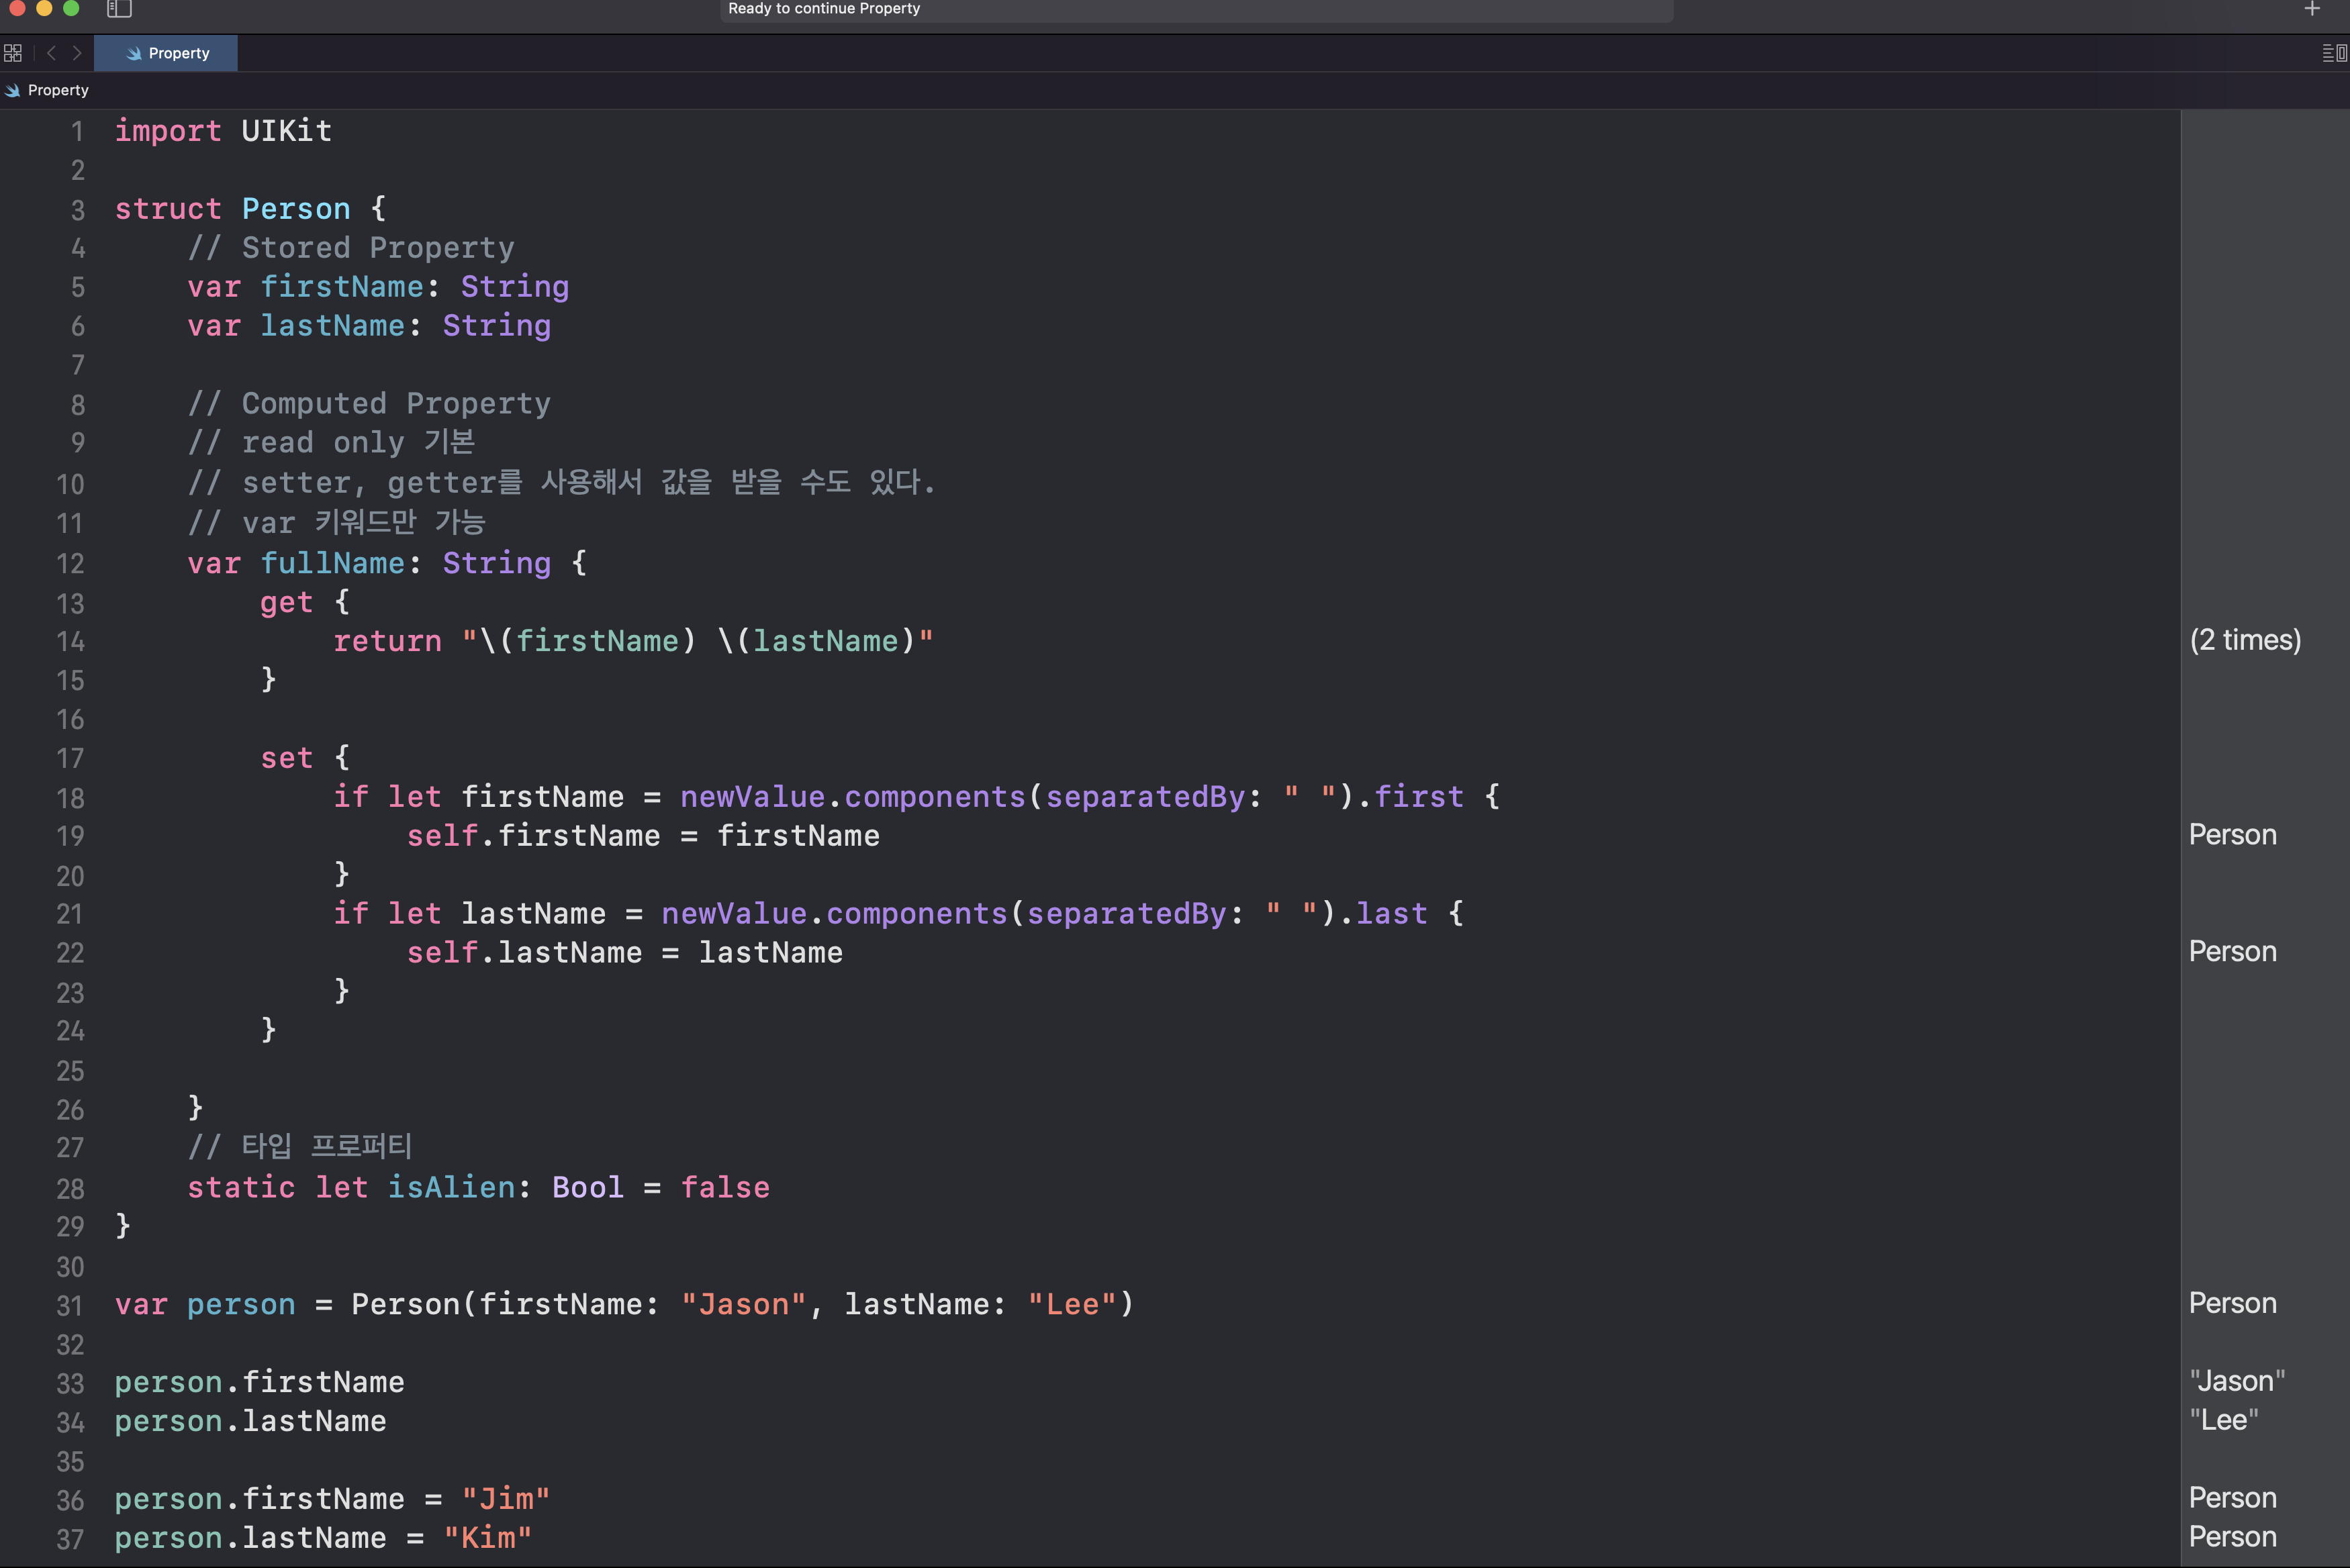Click the Person result on line 31
The height and width of the screenshot is (1568, 2350).
(2232, 1303)
